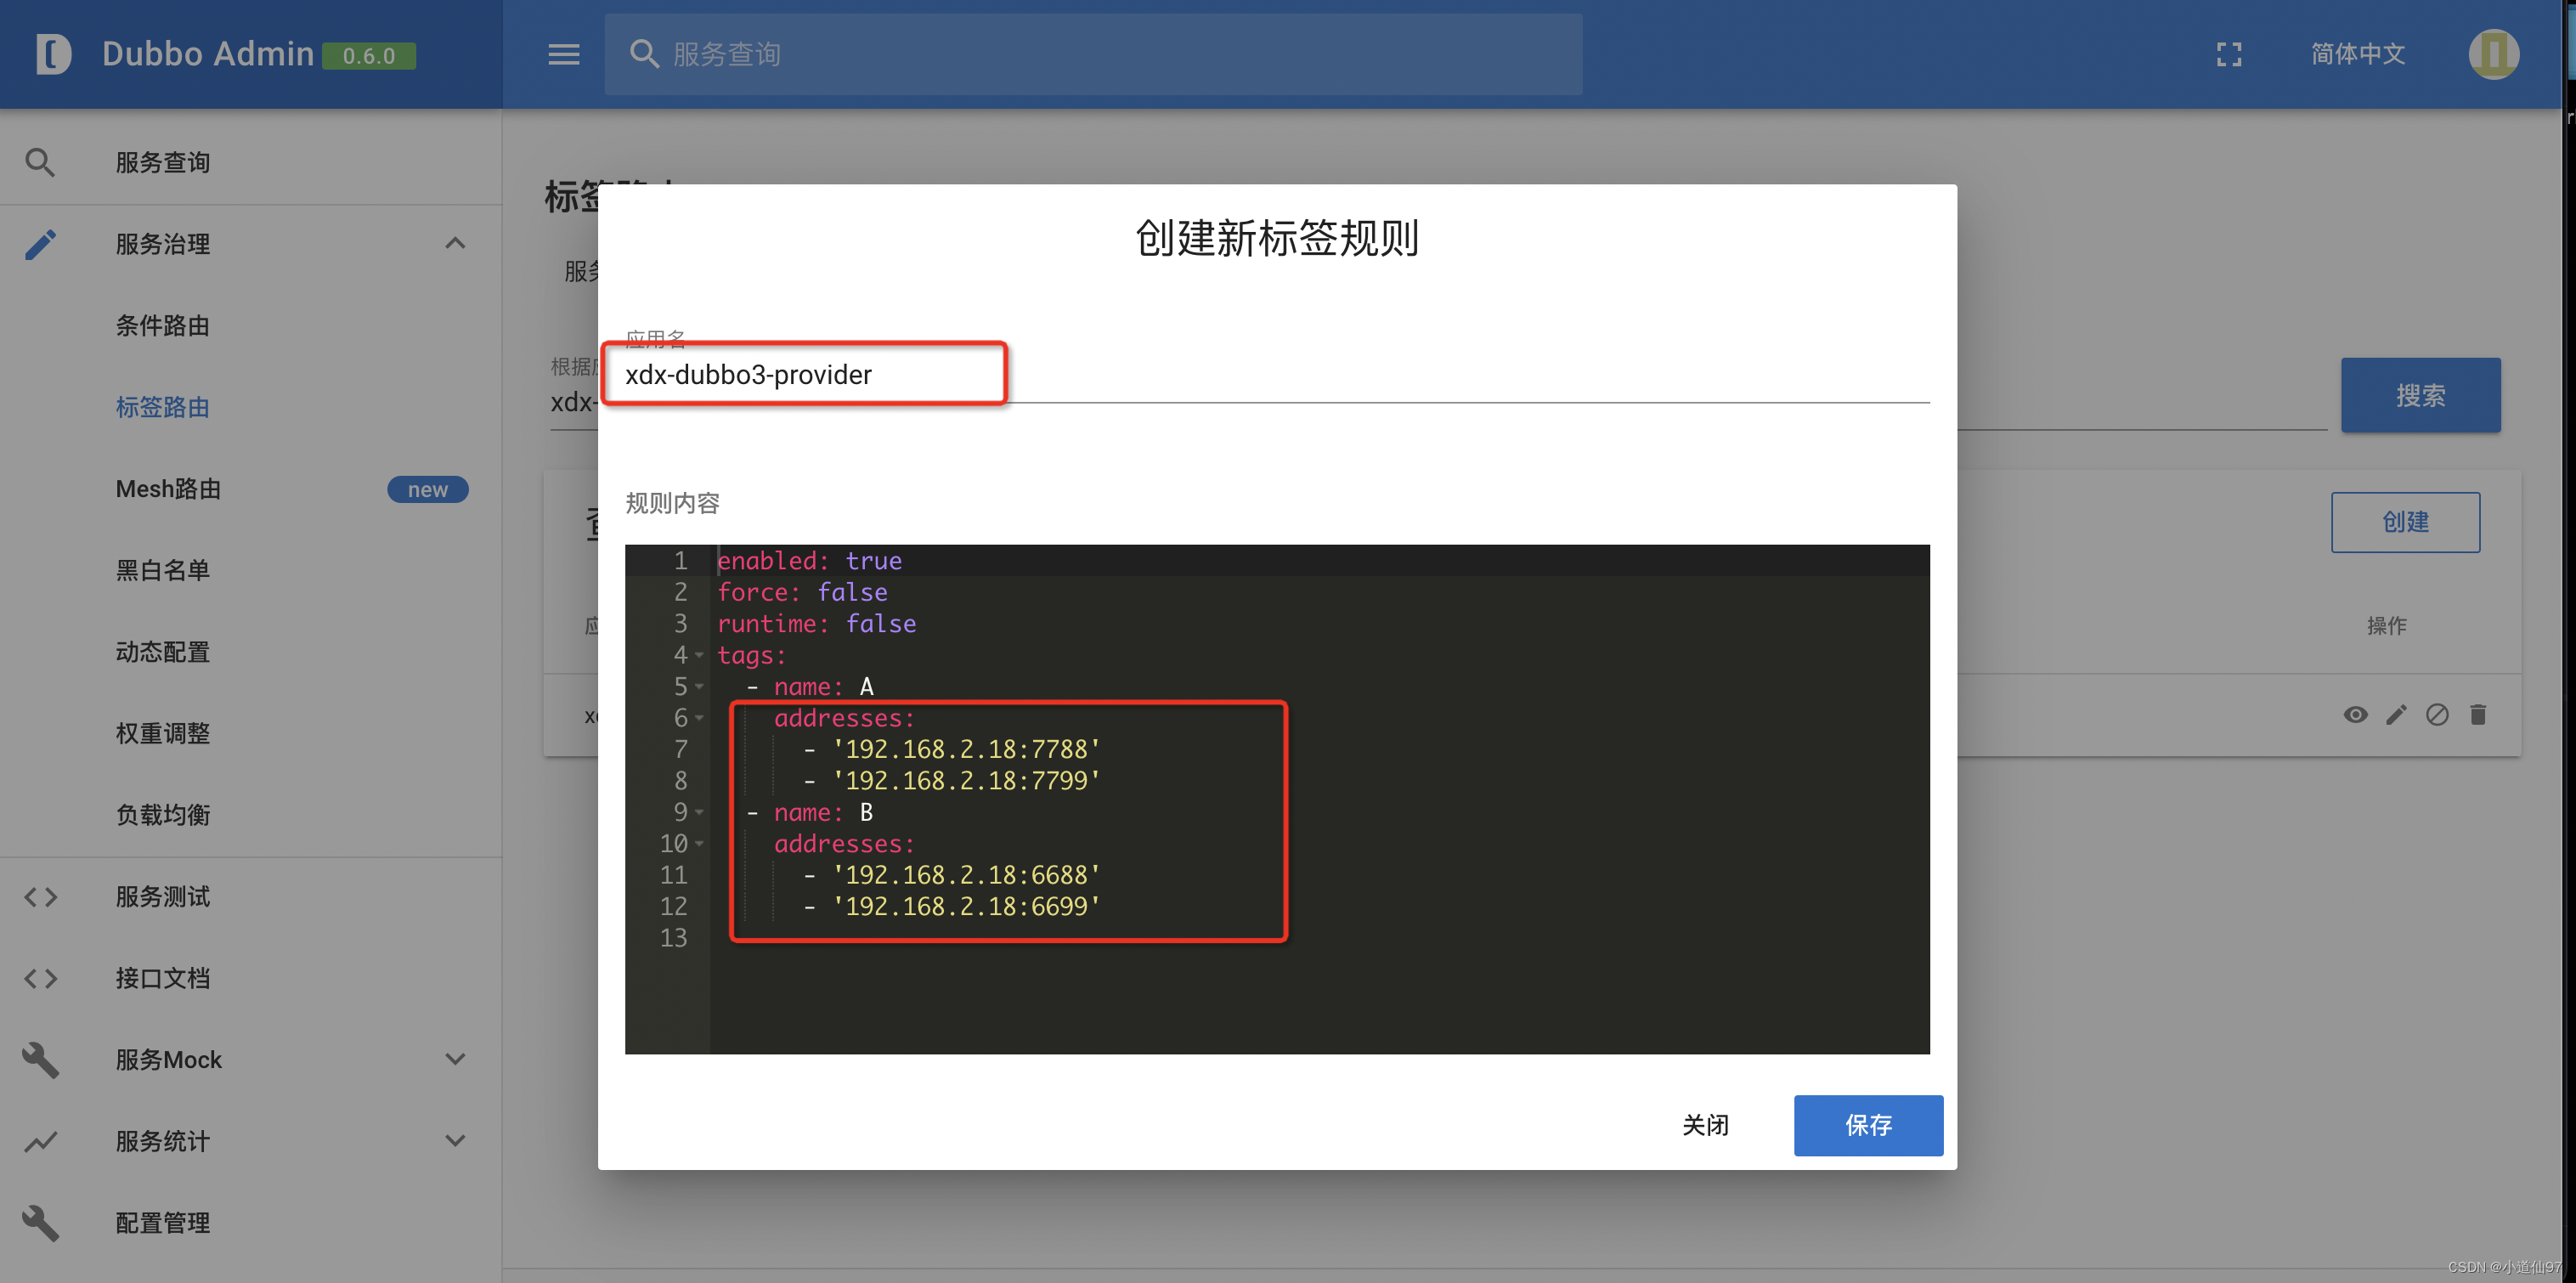Click the 服务查询 search icon in the sidebar
The width and height of the screenshot is (2576, 1283).
(x=40, y=162)
